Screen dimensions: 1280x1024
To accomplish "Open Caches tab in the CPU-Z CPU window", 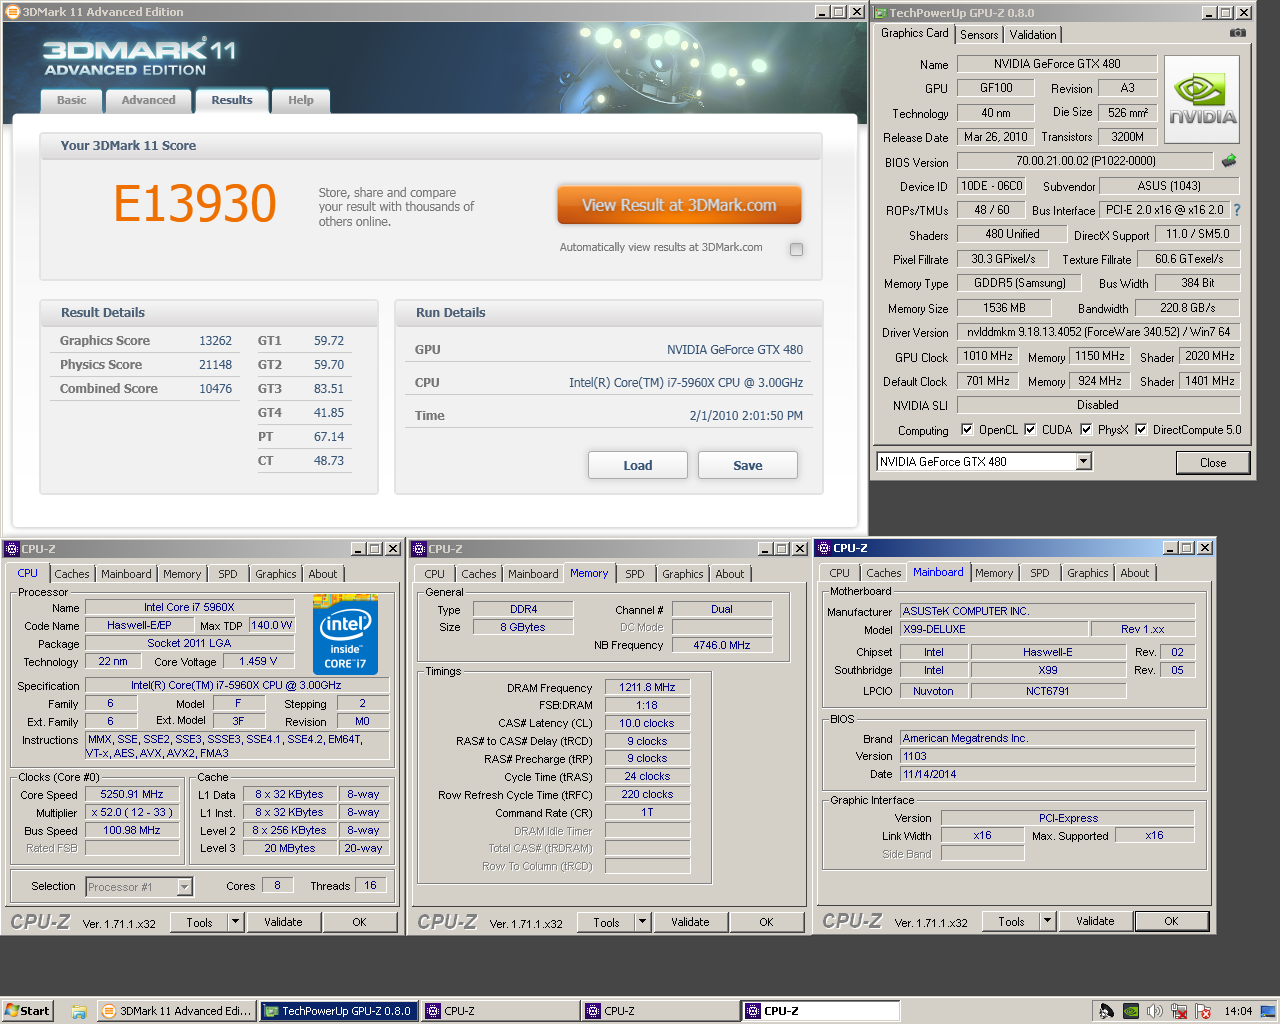I will pos(72,574).
